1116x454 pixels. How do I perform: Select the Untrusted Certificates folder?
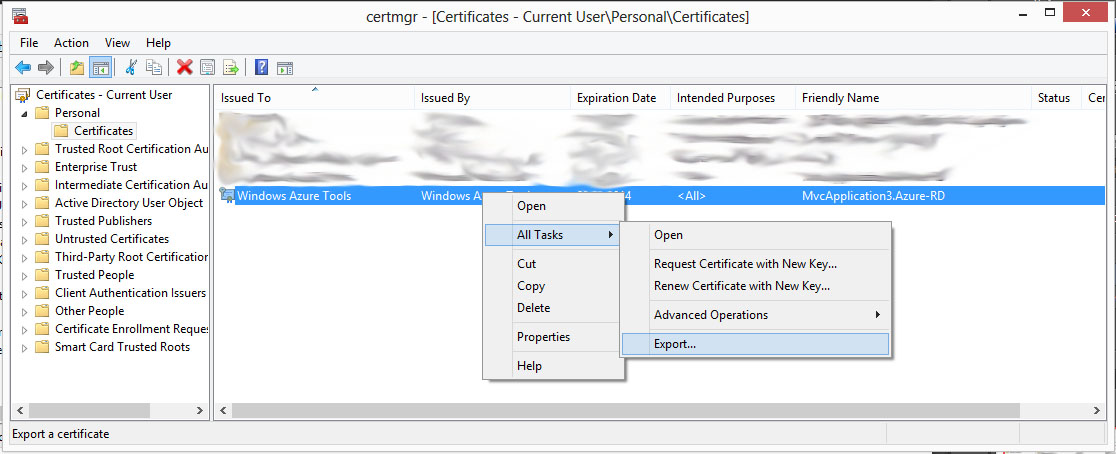tap(111, 239)
